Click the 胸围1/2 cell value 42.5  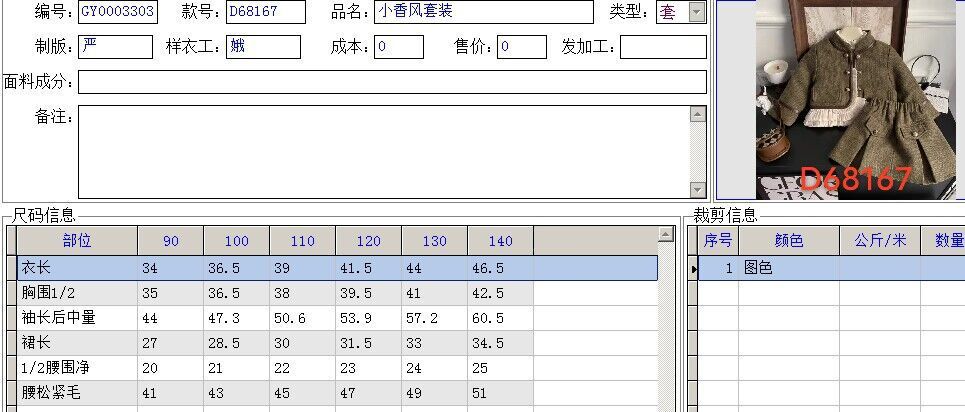[x=500, y=293]
